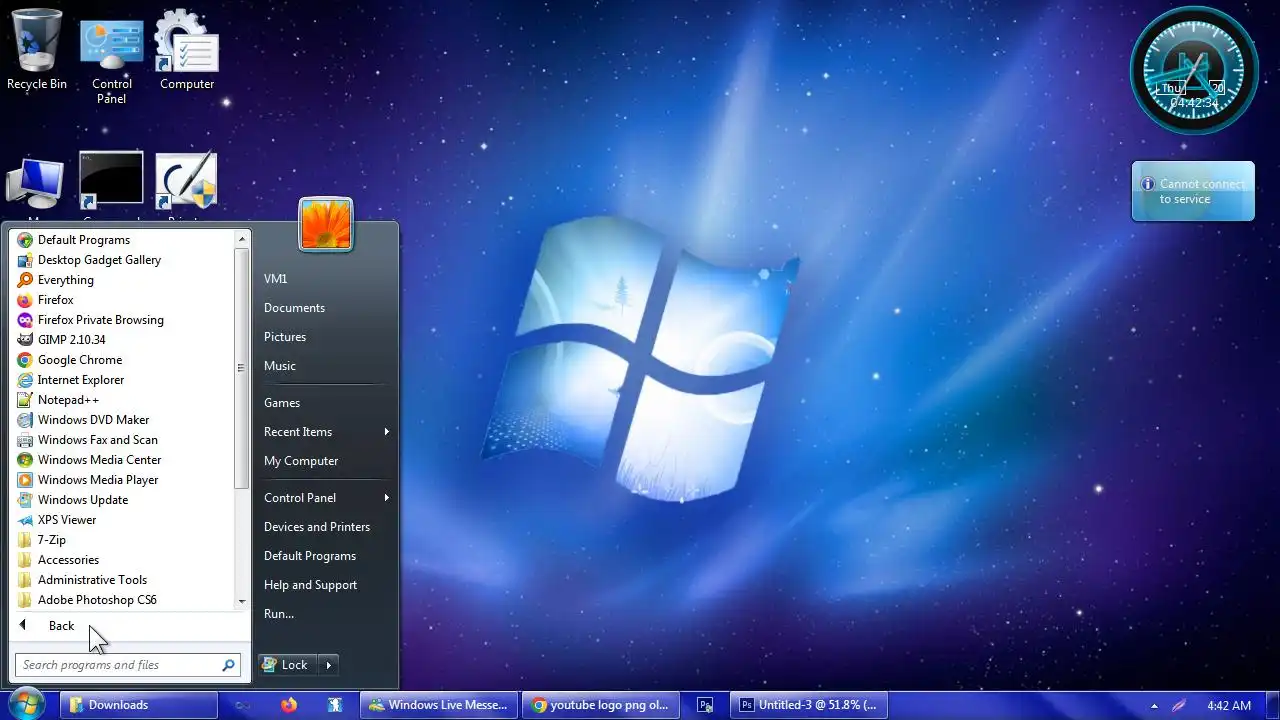The image size is (1280, 720).
Task: Click the feather icon in the system tray
Action: pyautogui.click(x=1179, y=706)
